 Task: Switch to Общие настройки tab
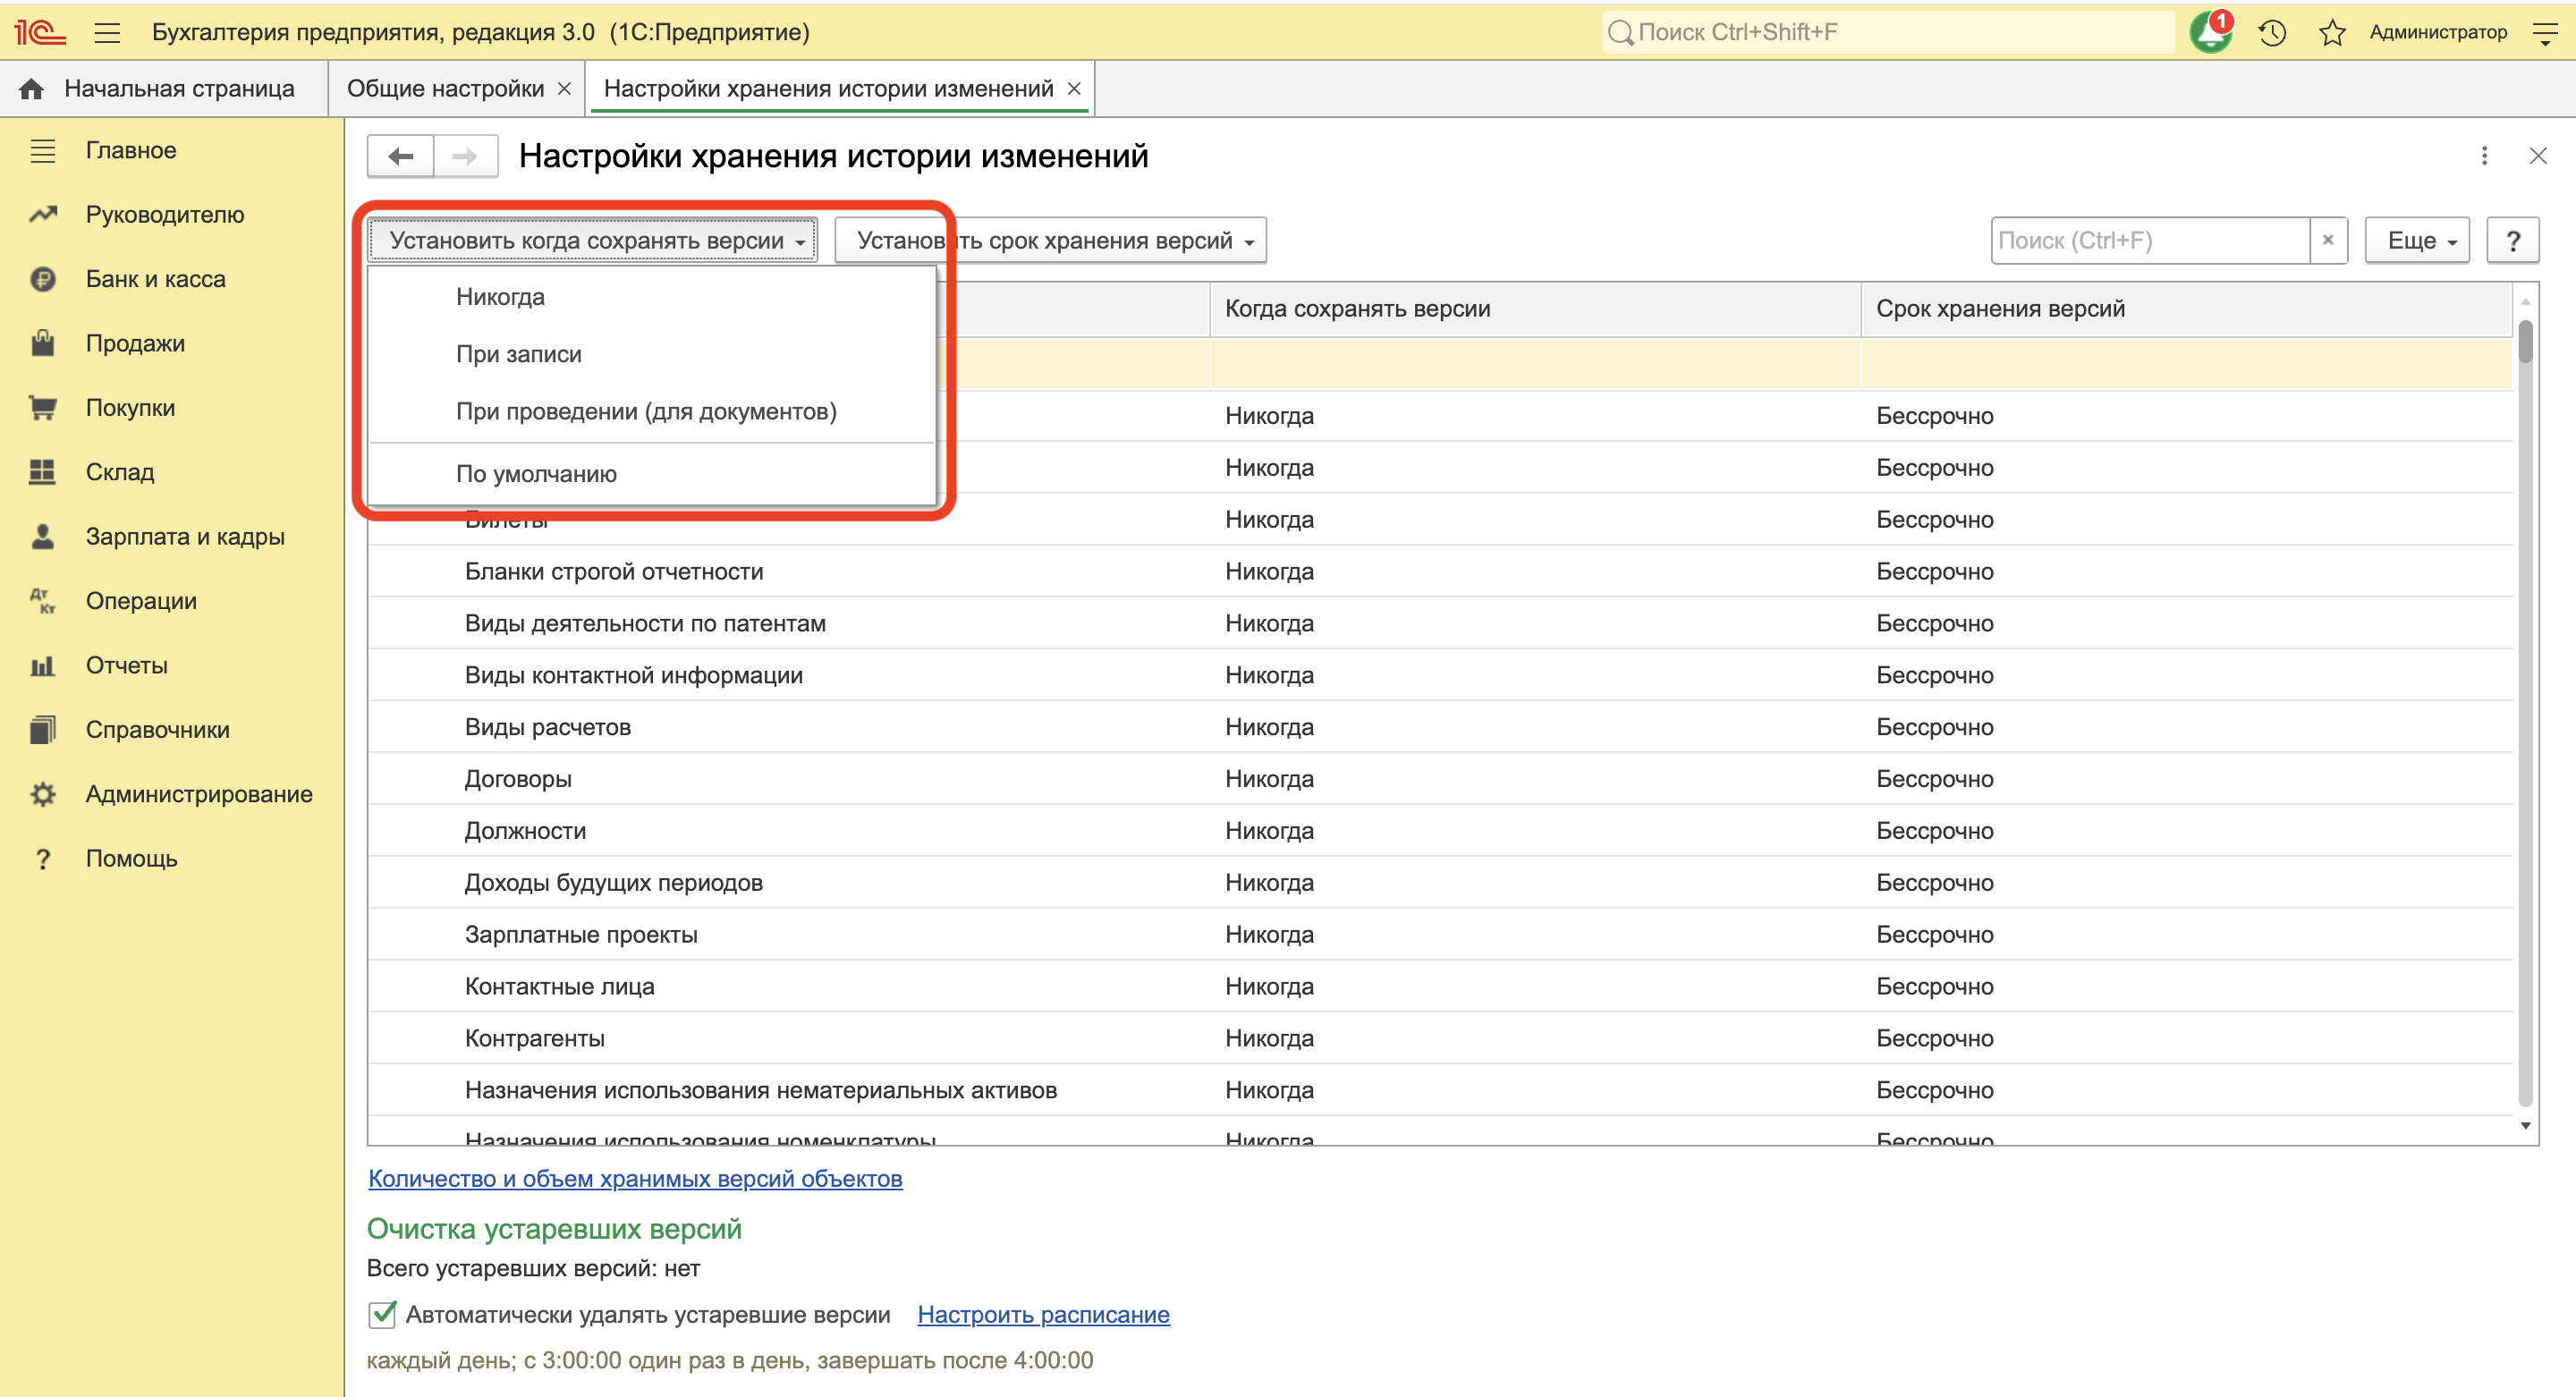click(445, 89)
